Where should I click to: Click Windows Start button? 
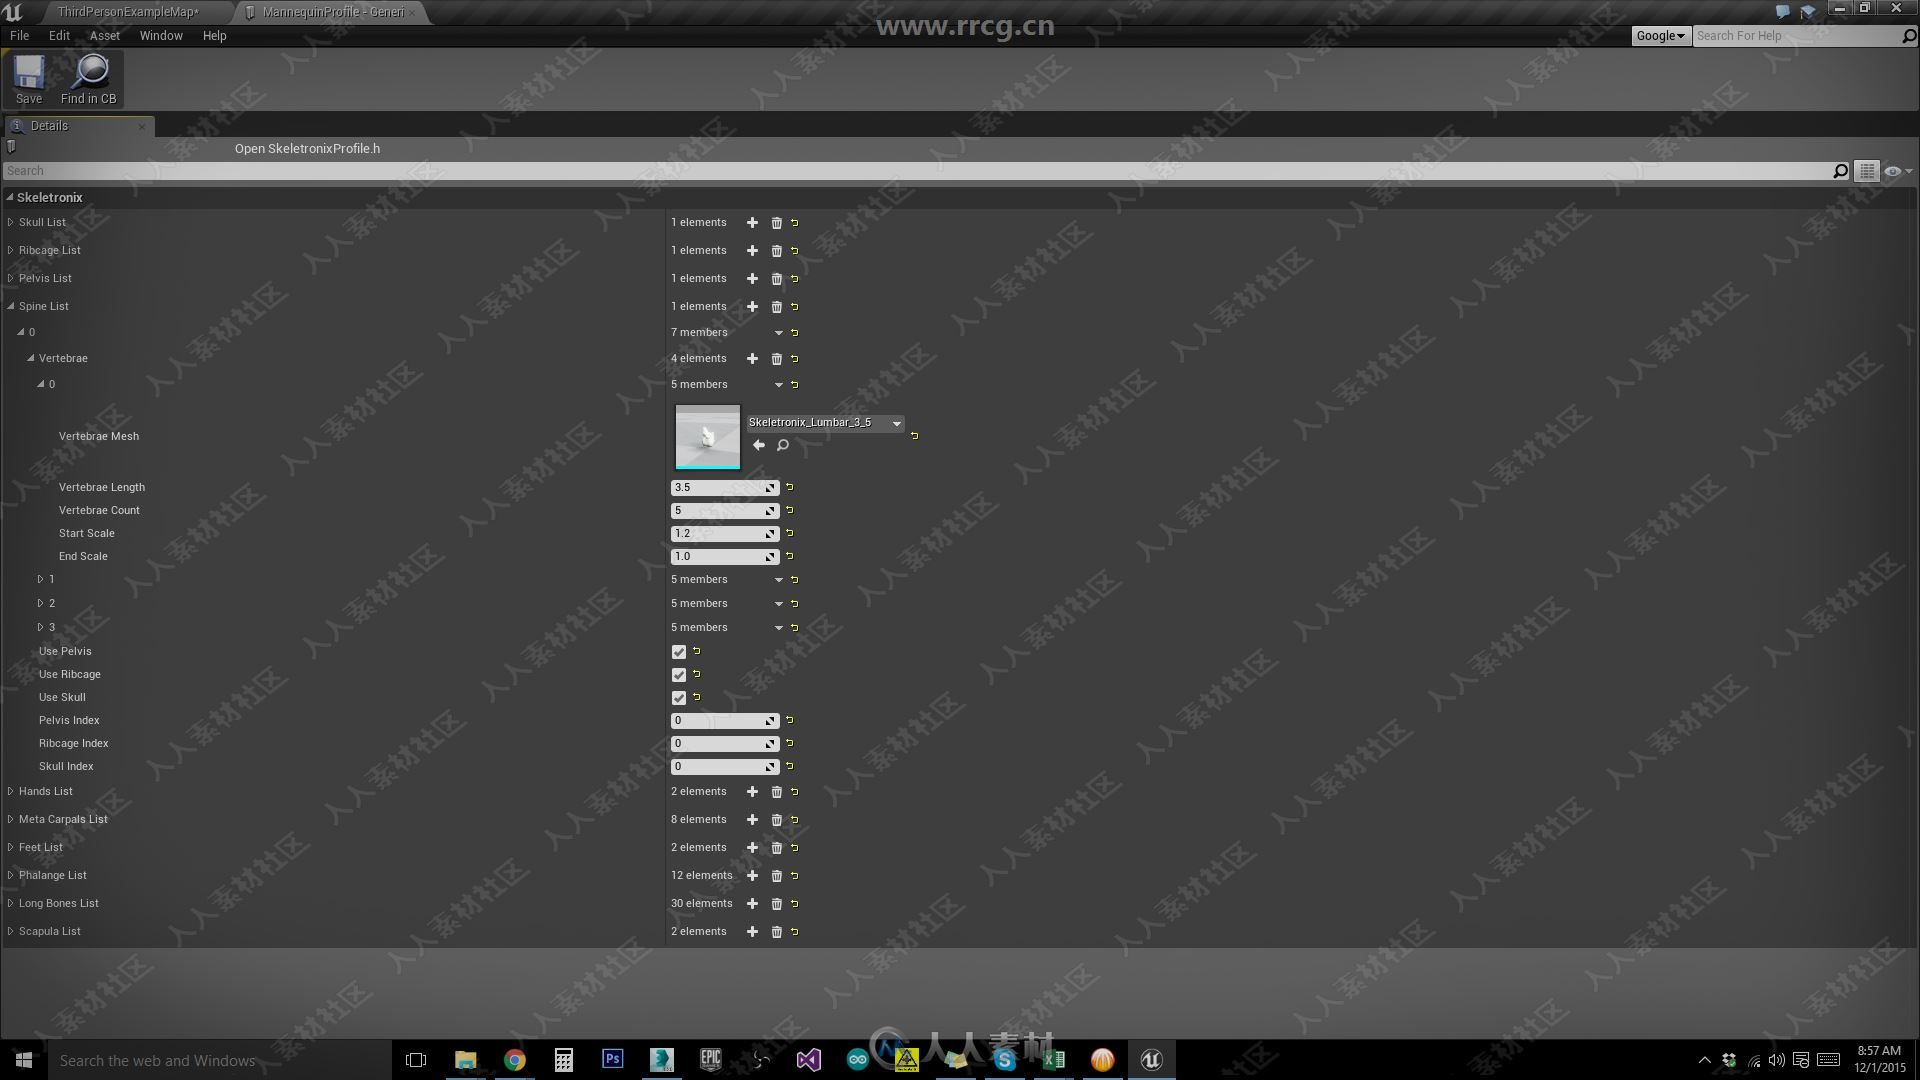(x=24, y=1060)
